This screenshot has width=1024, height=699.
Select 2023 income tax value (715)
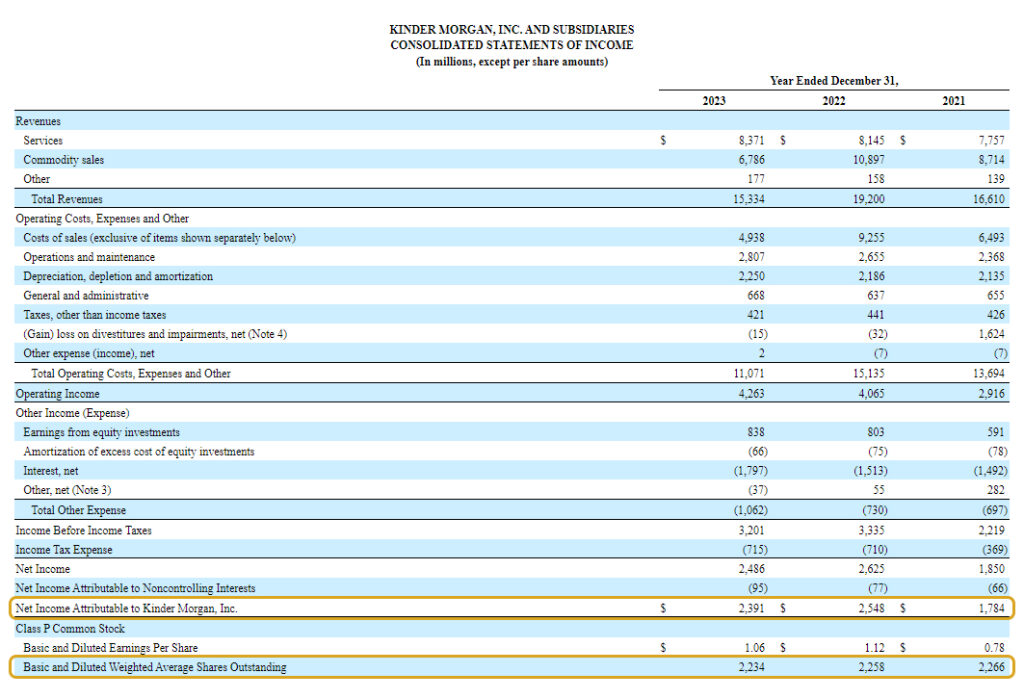tap(755, 550)
